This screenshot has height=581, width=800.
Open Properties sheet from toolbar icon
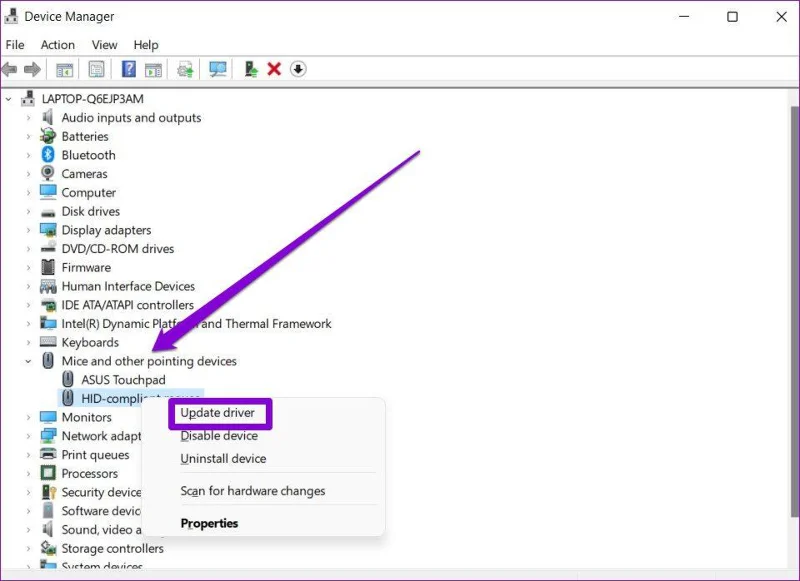click(96, 69)
